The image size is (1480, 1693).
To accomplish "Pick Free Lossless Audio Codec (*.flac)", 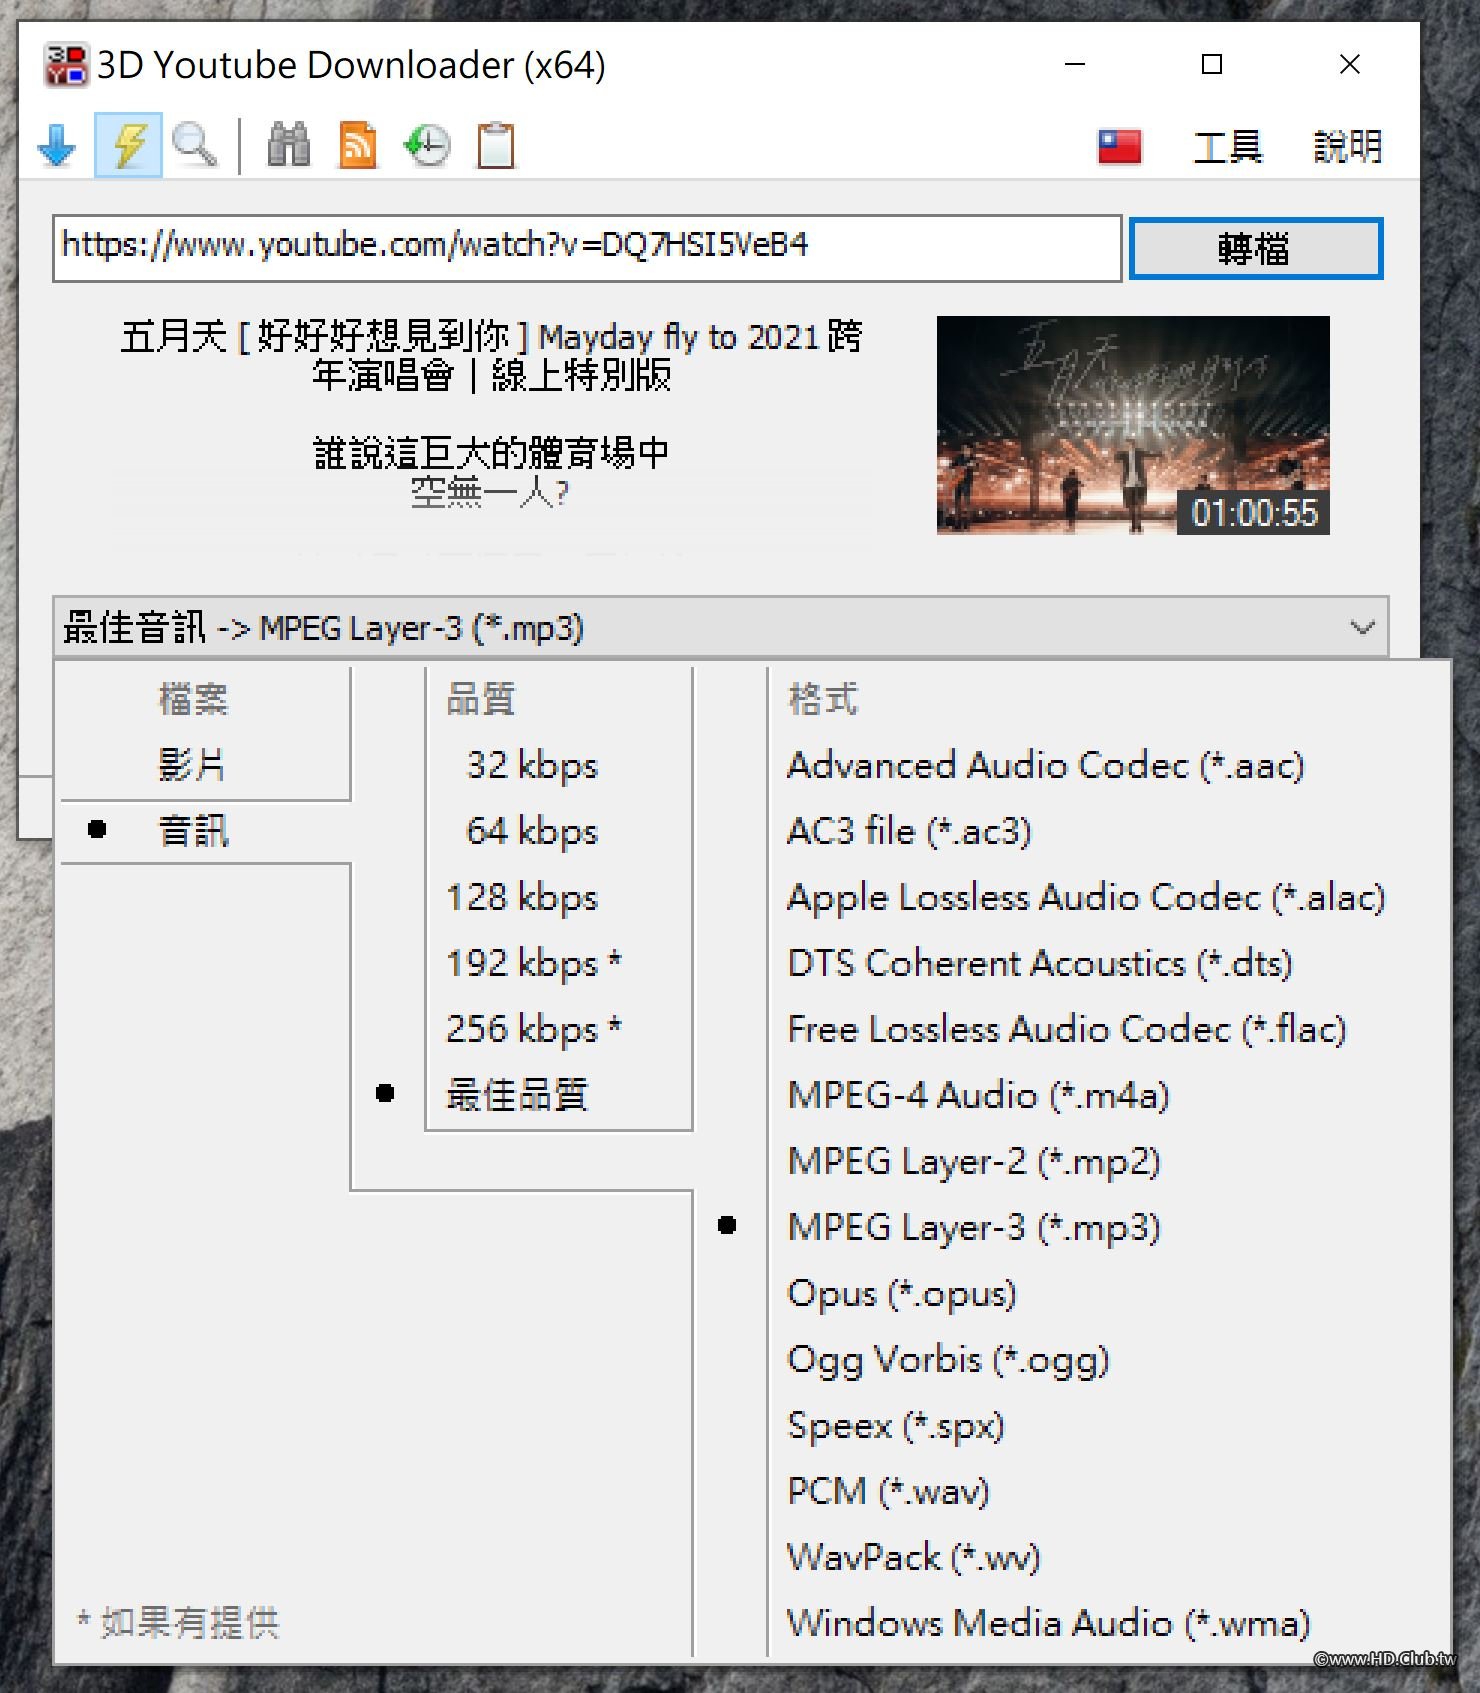I will [1067, 1029].
